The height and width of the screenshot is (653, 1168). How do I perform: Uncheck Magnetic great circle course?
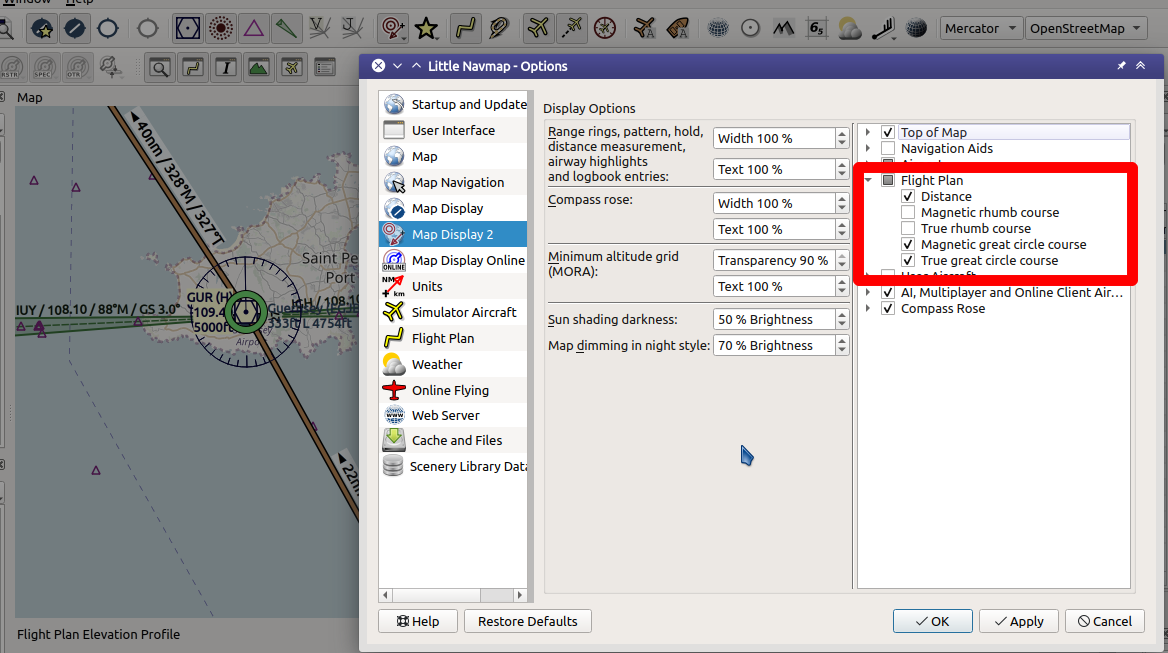(x=908, y=244)
